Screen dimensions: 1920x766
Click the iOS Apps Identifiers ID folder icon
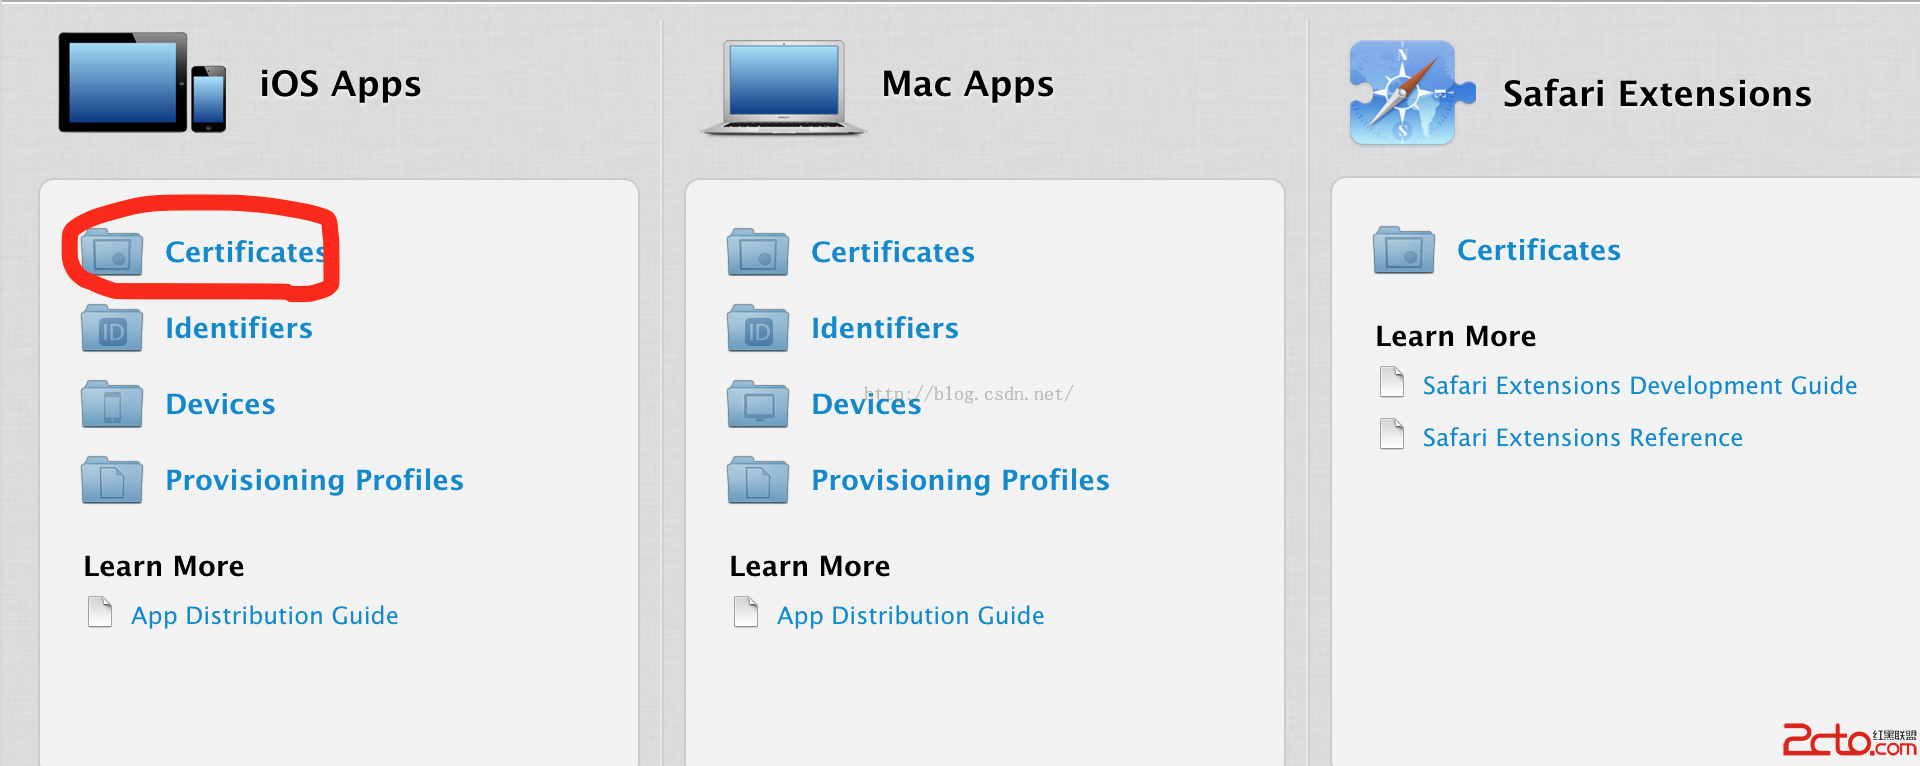click(x=112, y=329)
